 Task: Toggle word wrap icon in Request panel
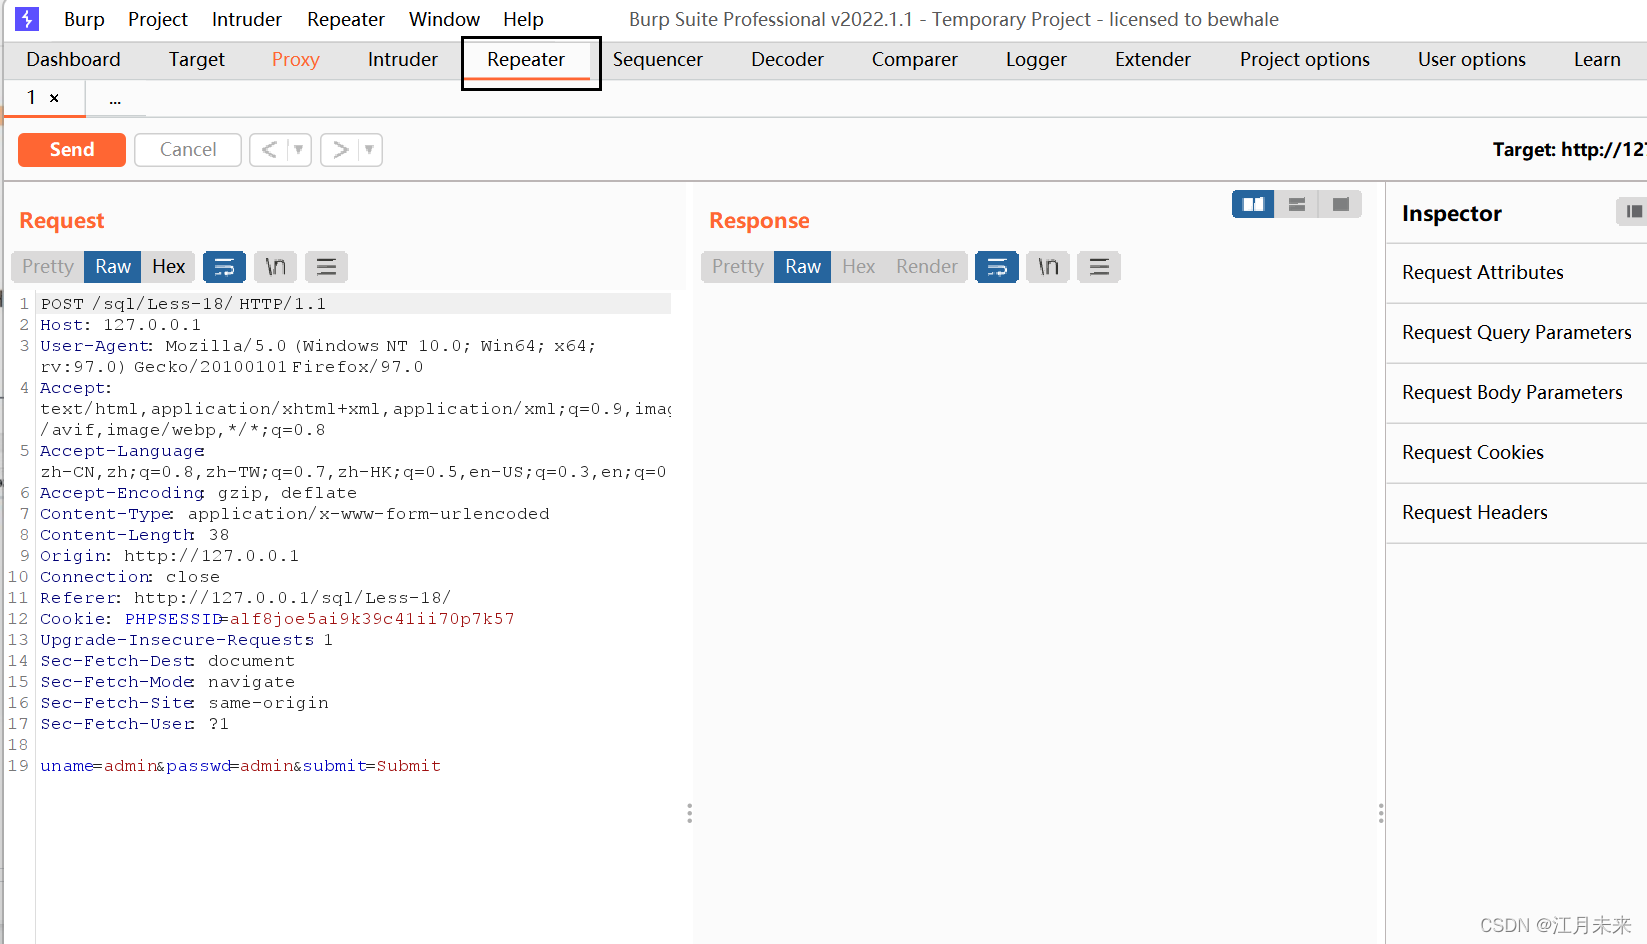pyautogui.click(x=224, y=267)
